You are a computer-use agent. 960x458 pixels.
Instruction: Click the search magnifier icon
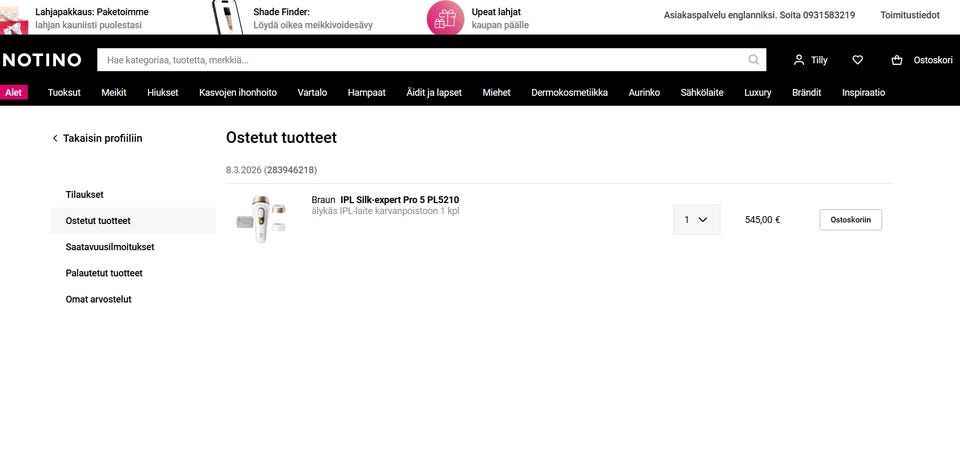[x=754, y=60]
